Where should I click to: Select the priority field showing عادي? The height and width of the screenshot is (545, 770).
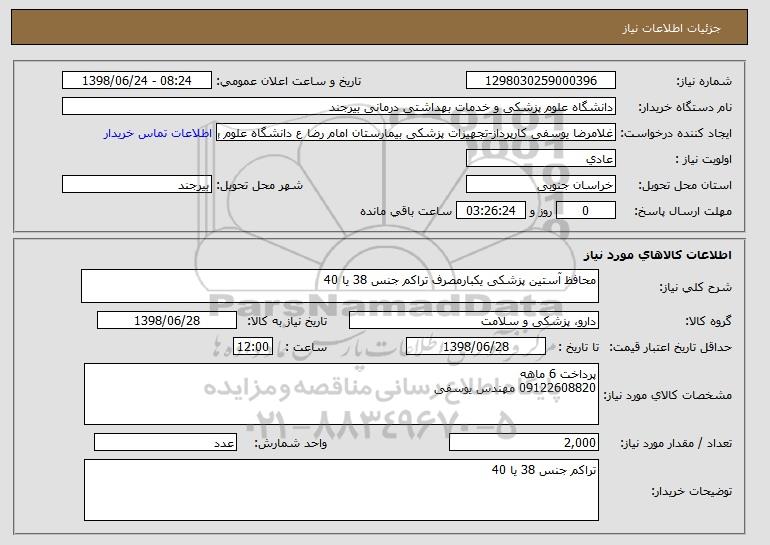541,159
